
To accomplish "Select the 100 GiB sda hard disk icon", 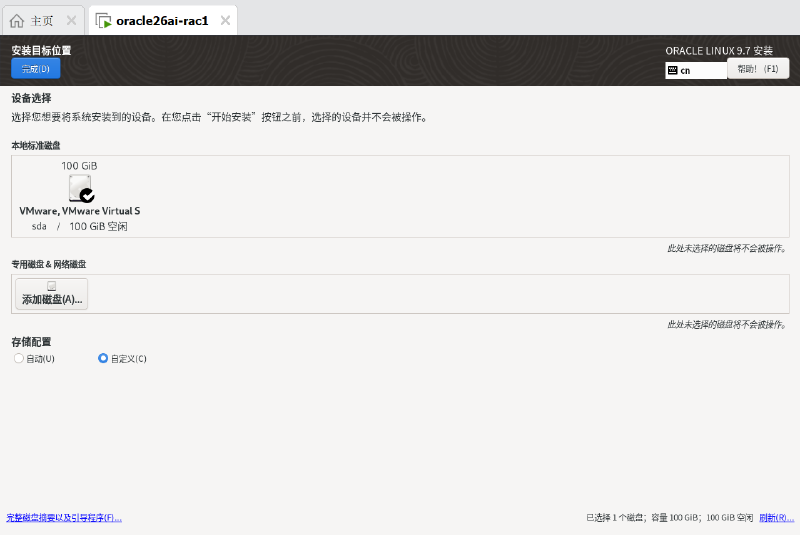I will pos(81,188).
